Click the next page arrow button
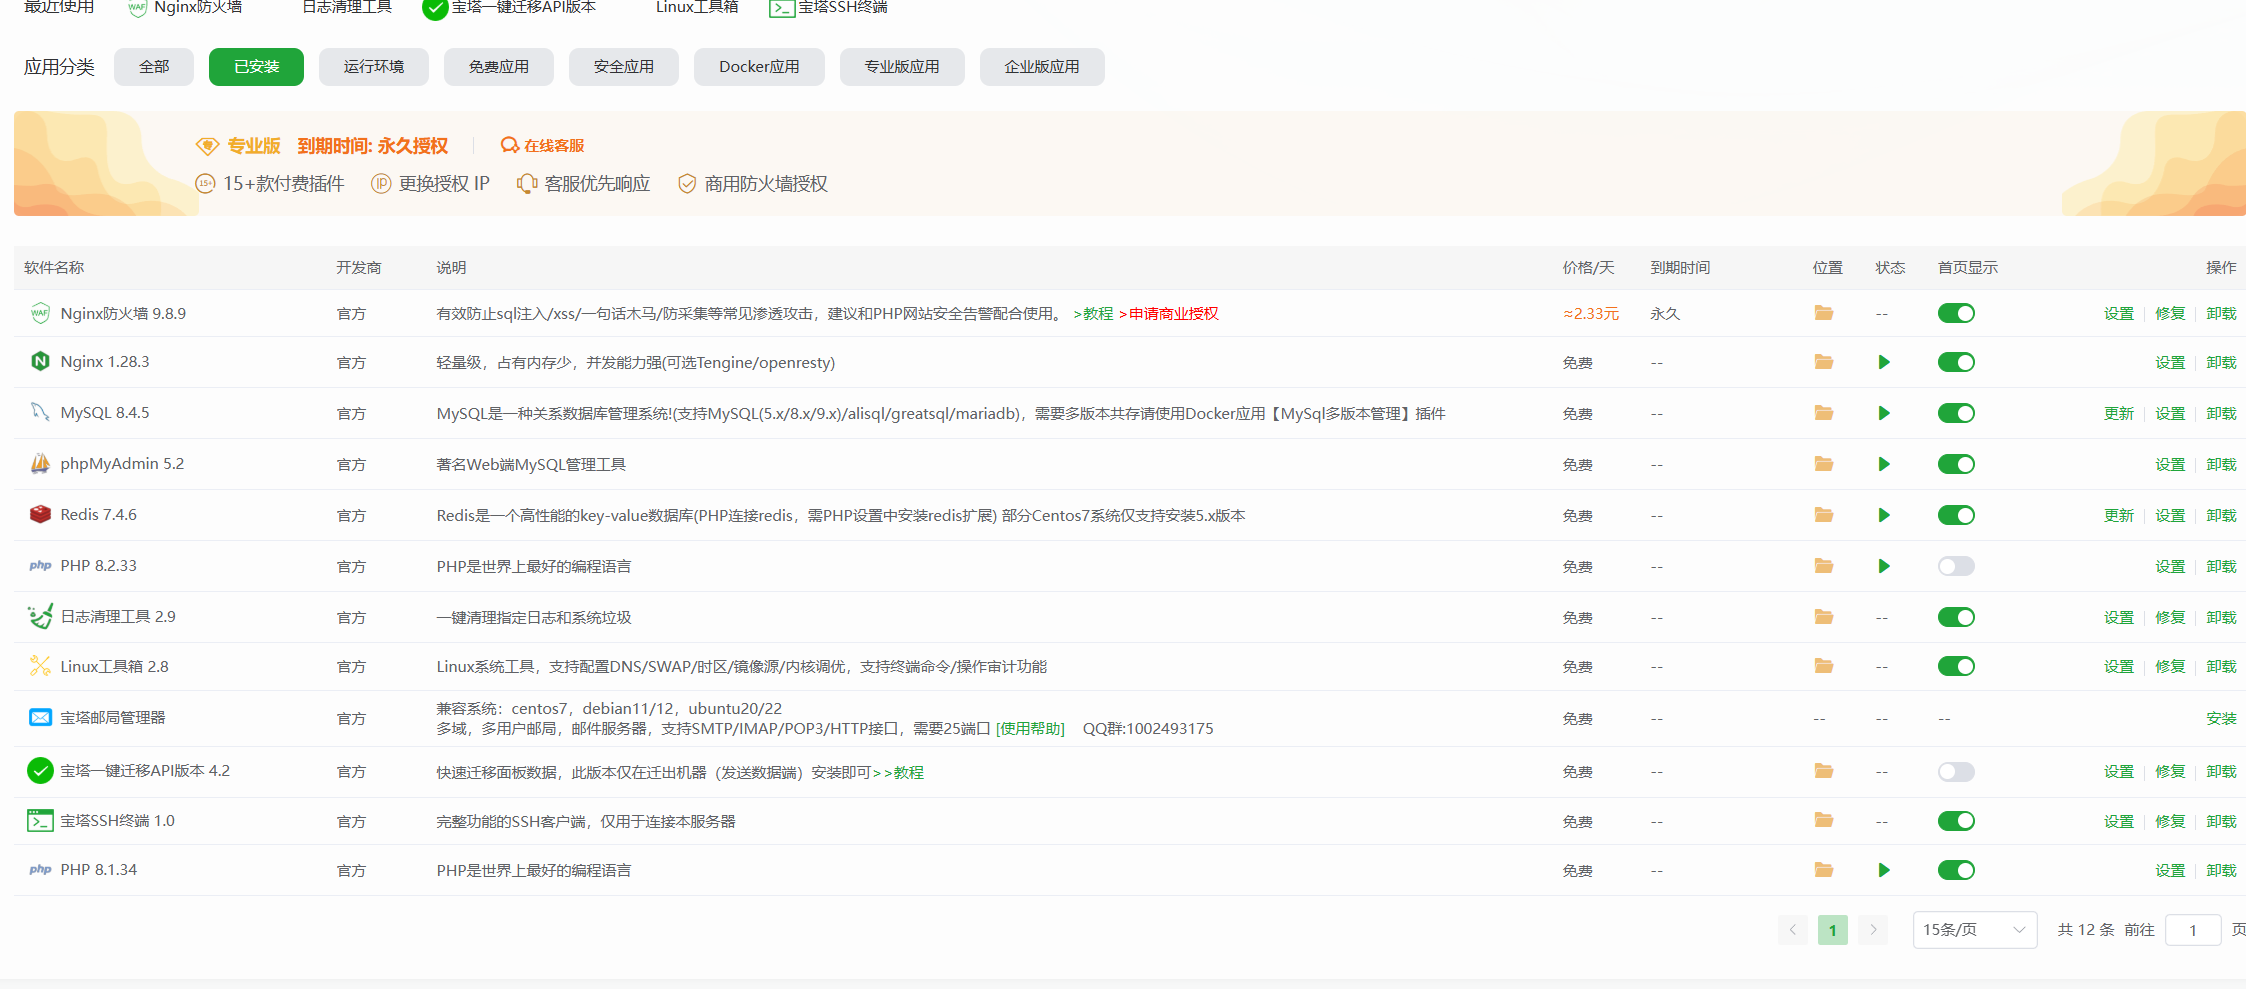The width and height of the screenshot is (2246, 989). 1873,930
